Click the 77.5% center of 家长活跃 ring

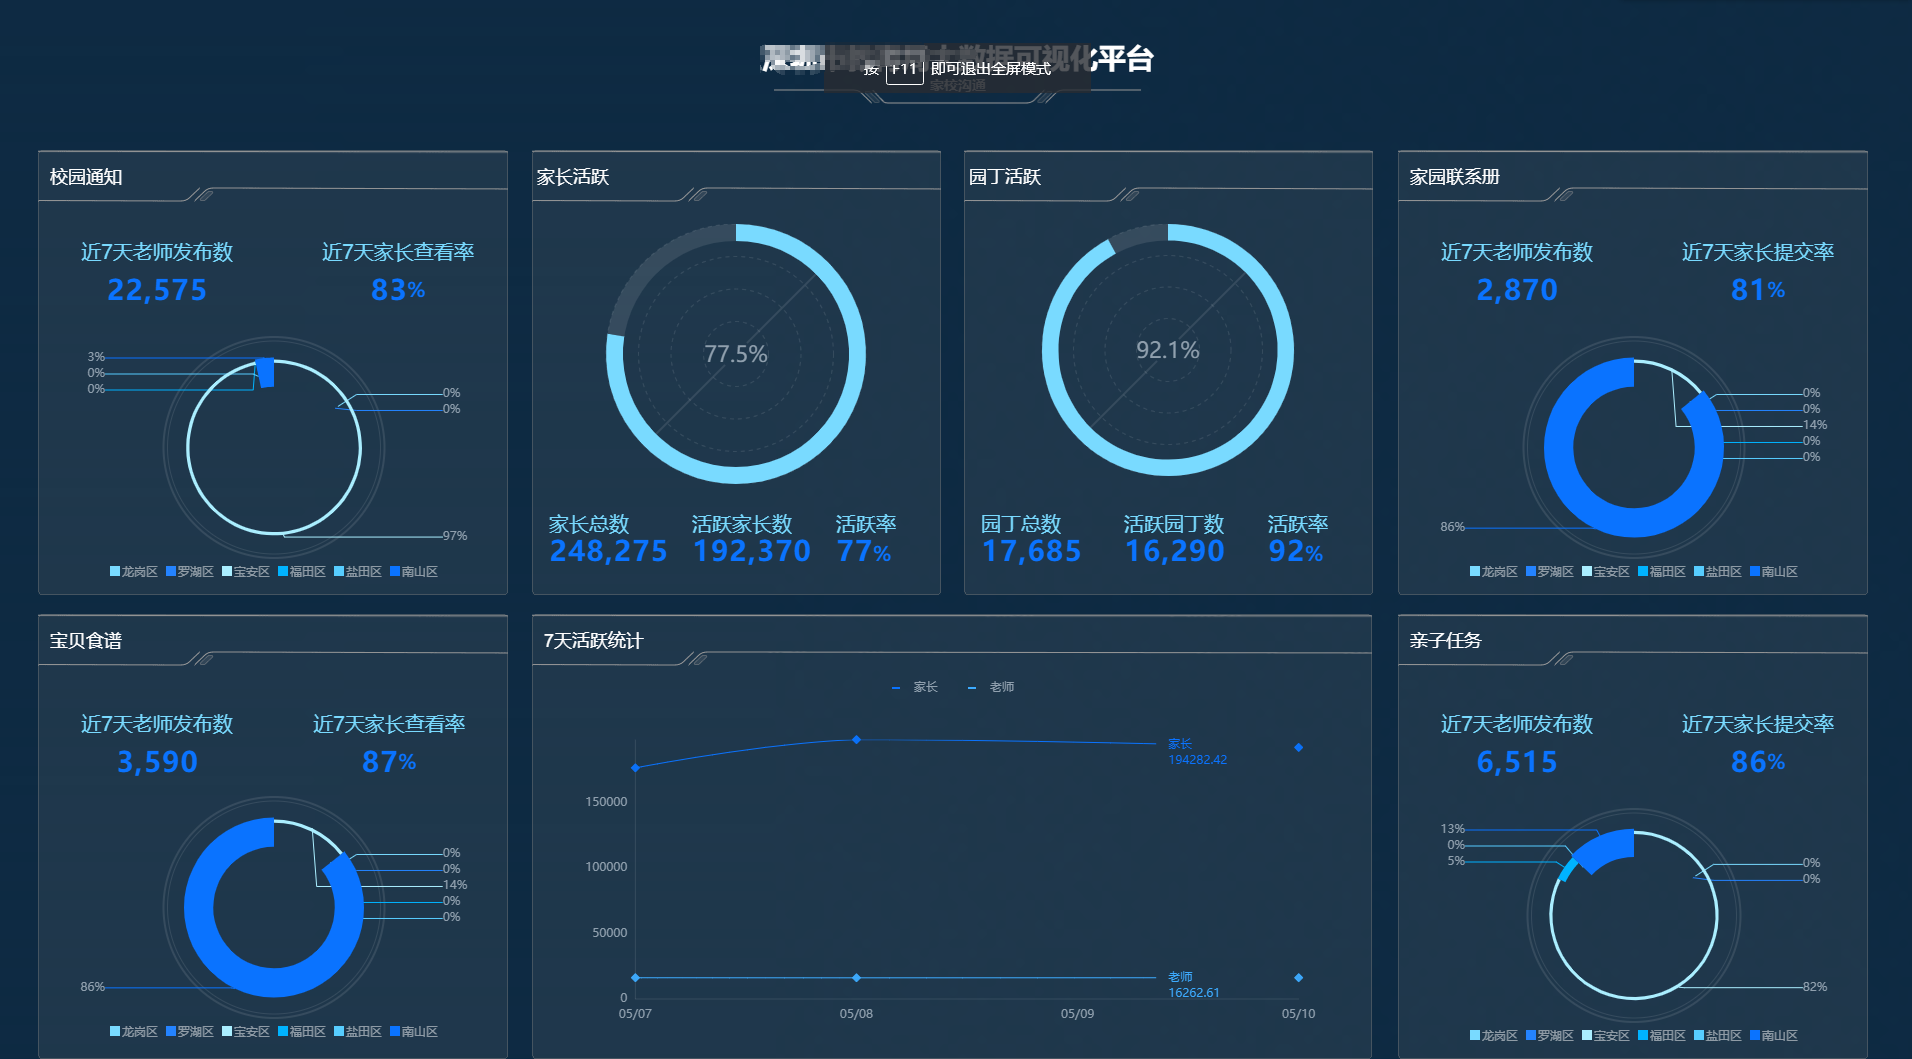point(736,354)
